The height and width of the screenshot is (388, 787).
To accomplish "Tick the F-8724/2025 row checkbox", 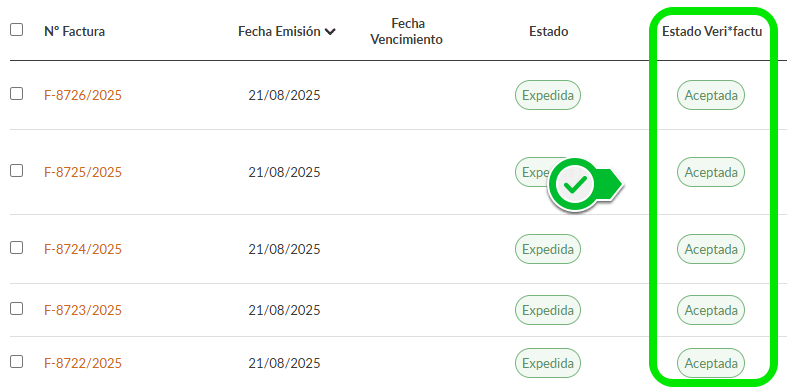I will pos(17,247).
